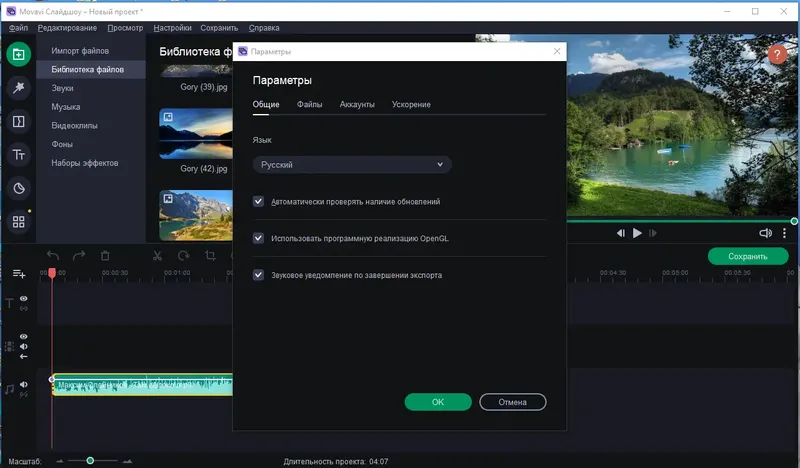Screen dimensions: 800x468
Task: Click the timeline Масштаб zoom slider handle
Action: click(90, 461)
